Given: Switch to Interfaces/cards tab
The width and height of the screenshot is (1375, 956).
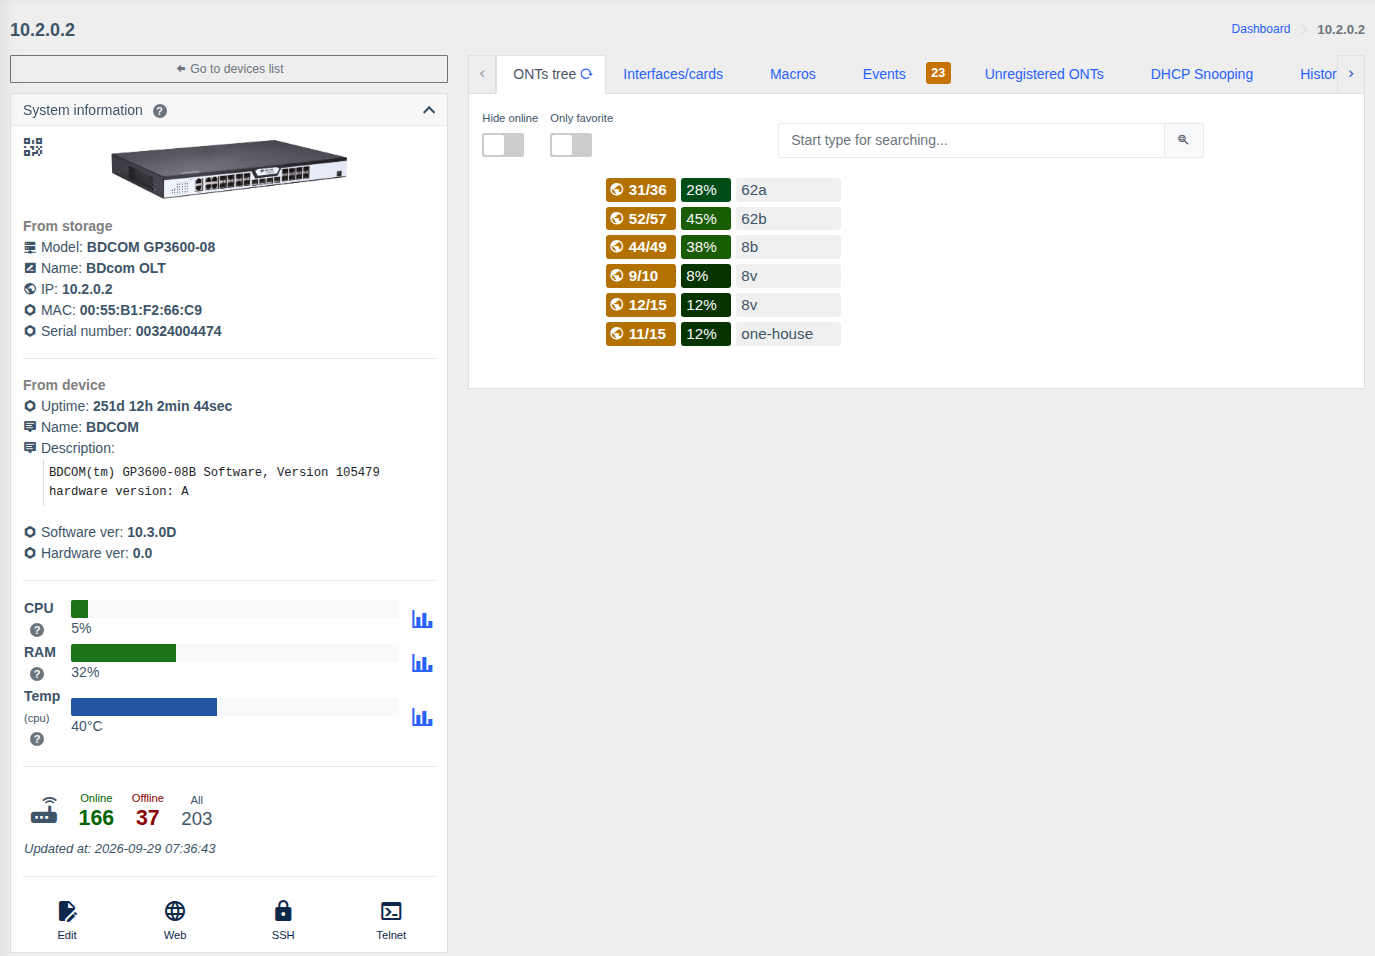Looking at the screenshot, I should pos(673,74).
